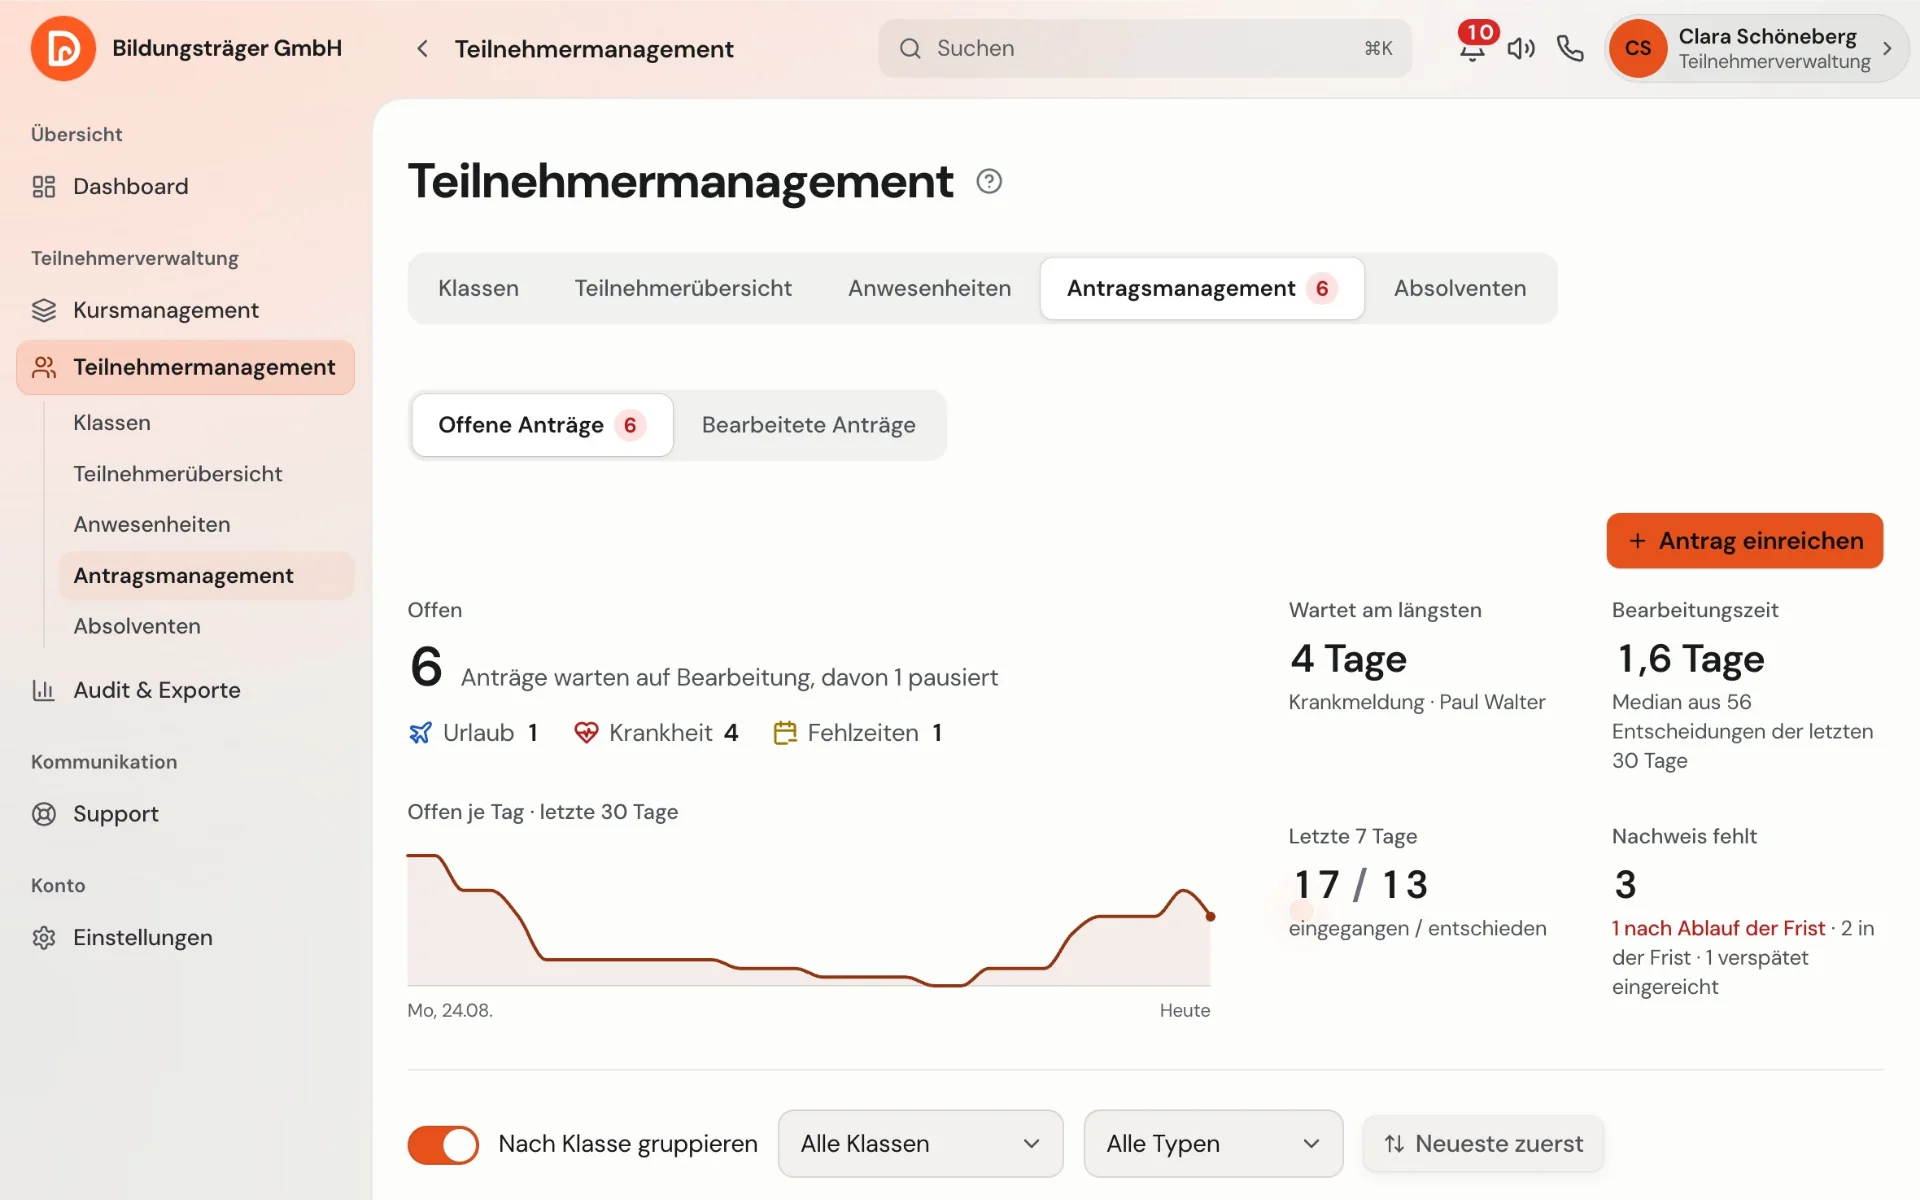Select the Absolventen tab
This screenshot has height=1200, width=1920.
pos(1460,288)
